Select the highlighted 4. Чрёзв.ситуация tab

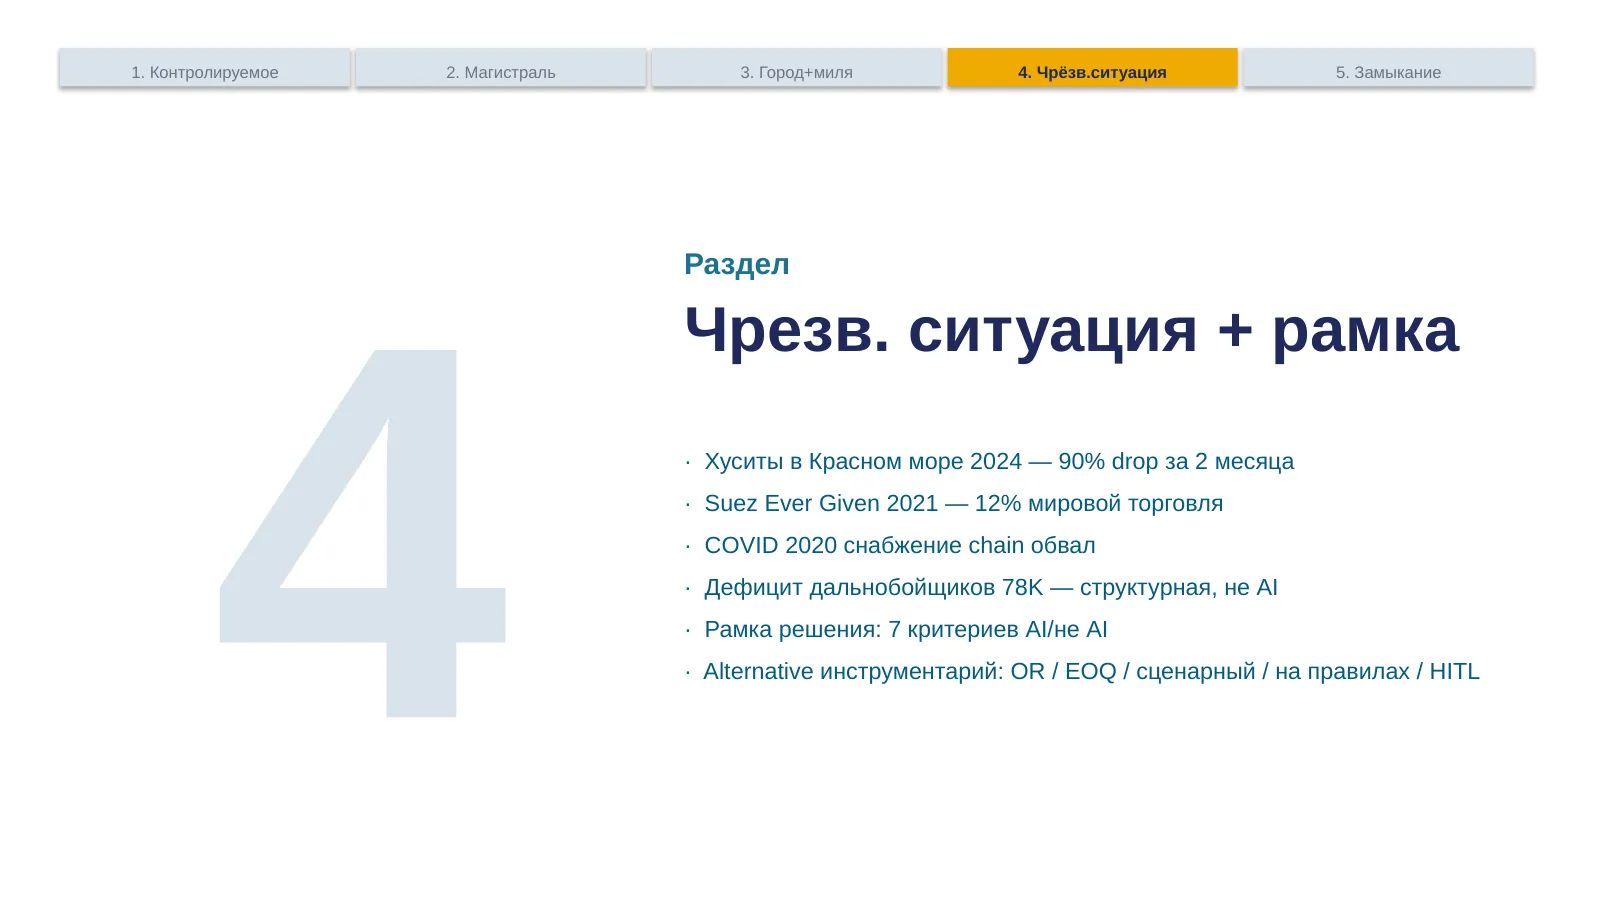click(1092, 68)
